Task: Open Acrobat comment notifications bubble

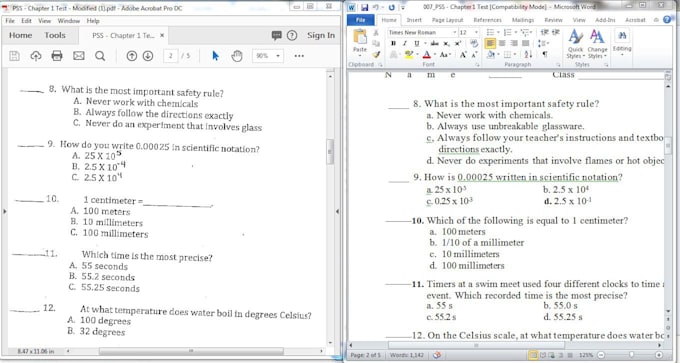Action: [x=276, y=36]
